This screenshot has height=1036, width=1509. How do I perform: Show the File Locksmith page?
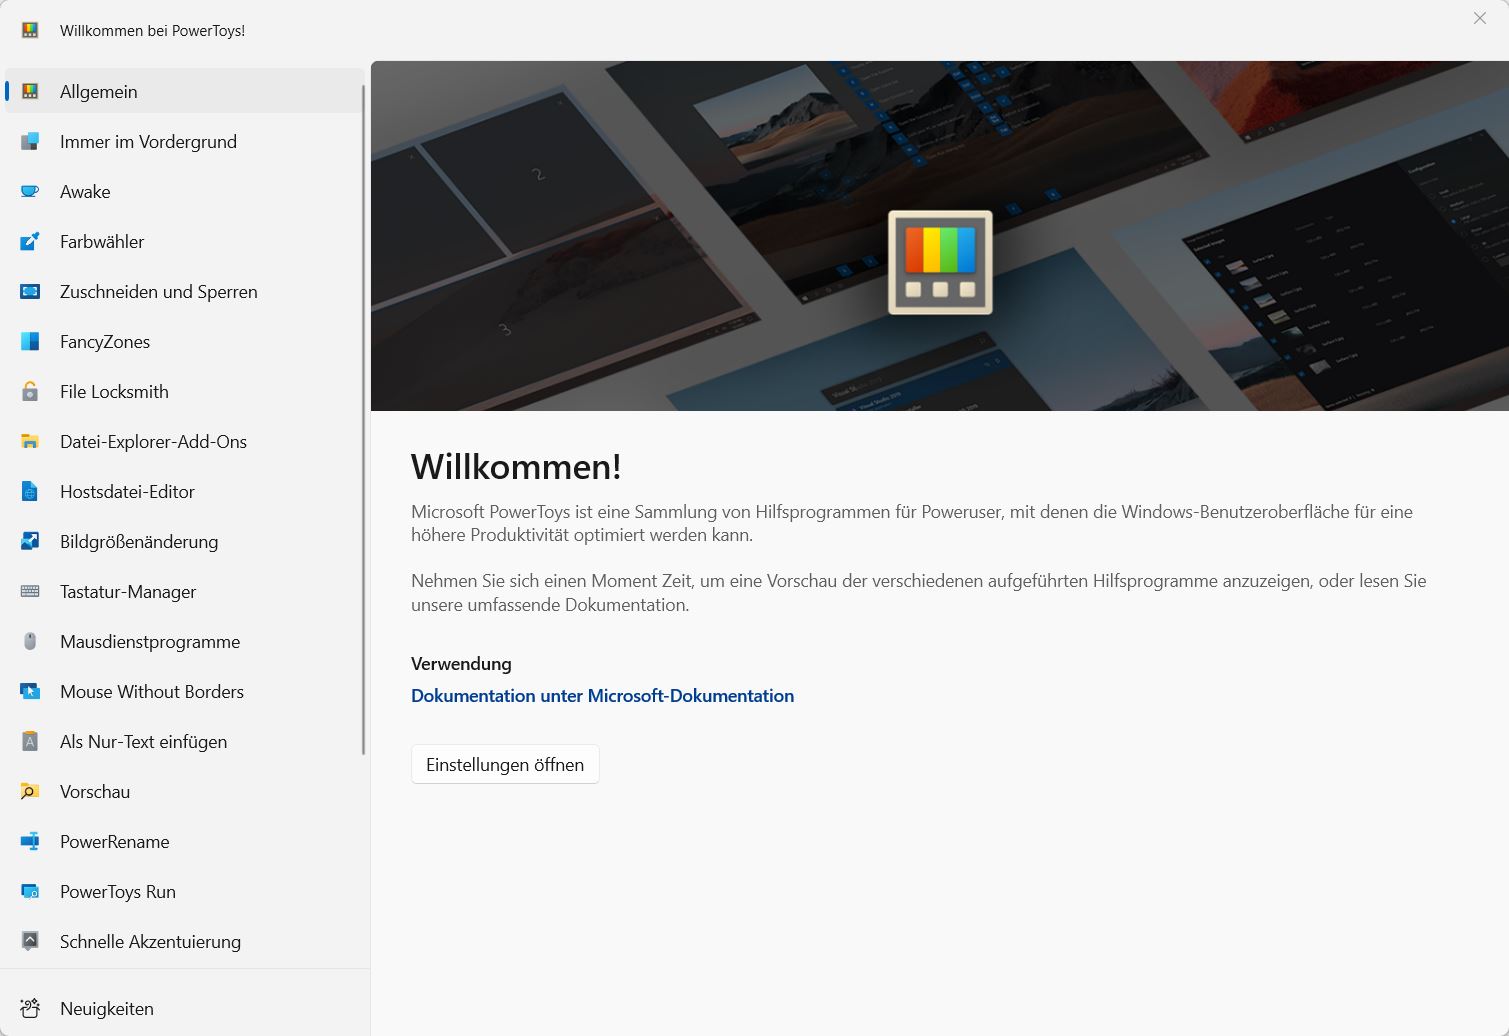click(184, 391)
